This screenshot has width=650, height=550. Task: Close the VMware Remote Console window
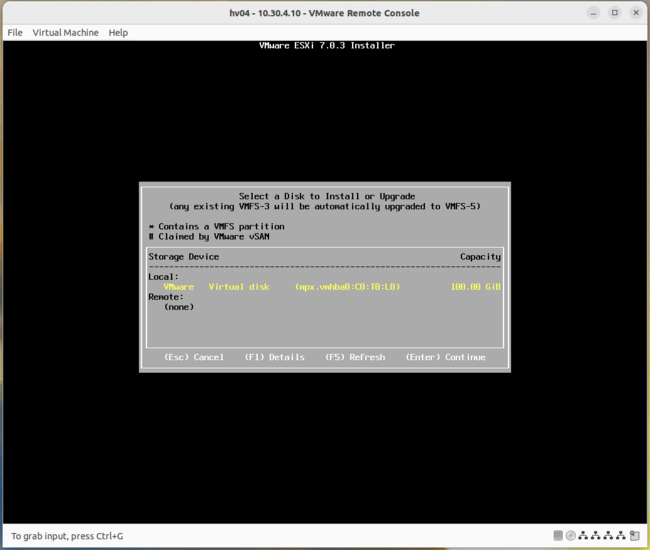tap(636, 13)
